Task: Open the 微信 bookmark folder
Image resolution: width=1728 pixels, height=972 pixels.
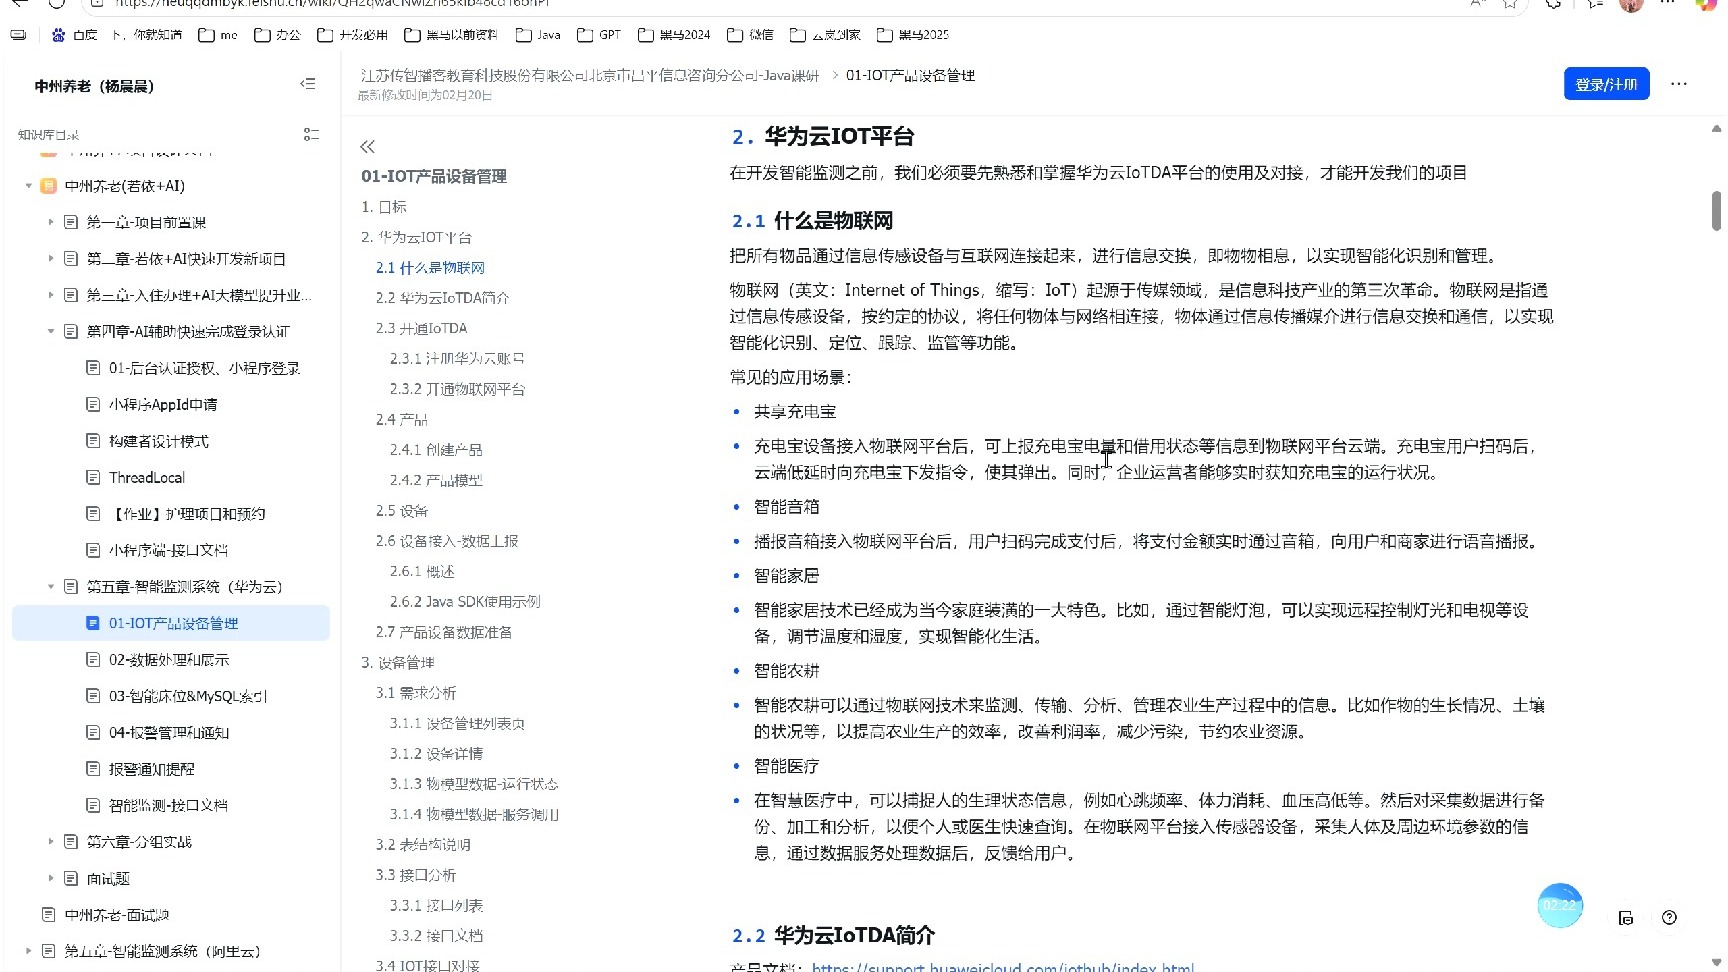Action: click(x=750, y=35)
